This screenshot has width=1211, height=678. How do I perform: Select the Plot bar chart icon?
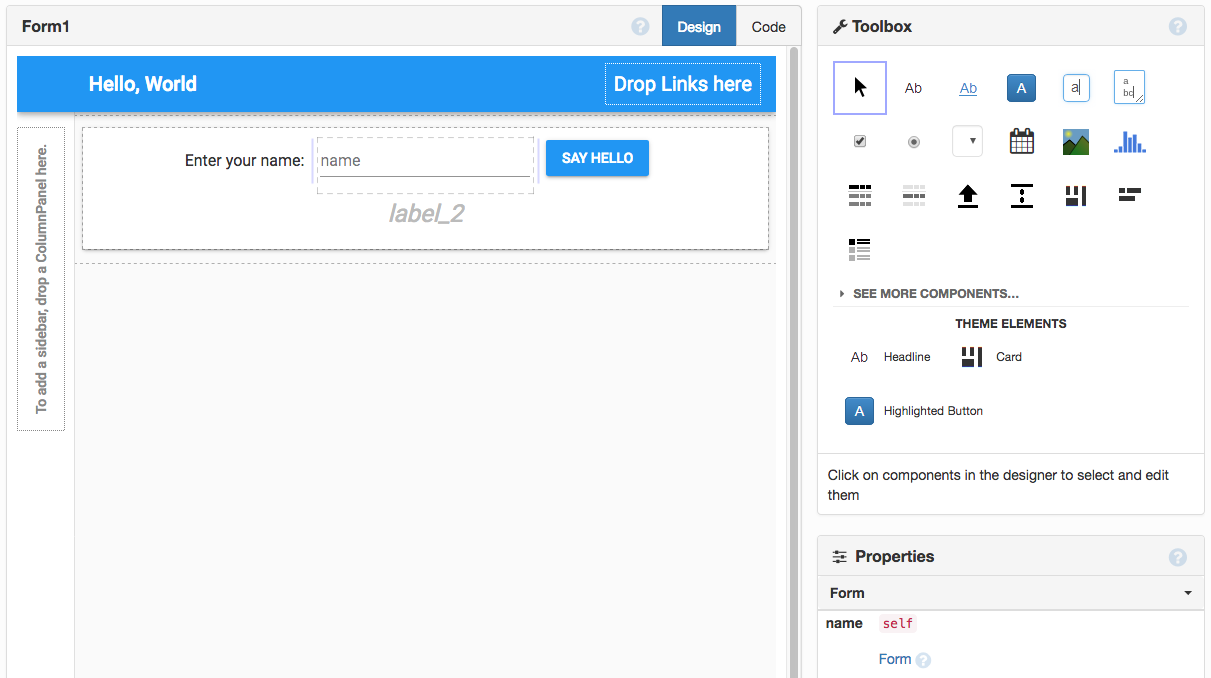click(1129, 142)
